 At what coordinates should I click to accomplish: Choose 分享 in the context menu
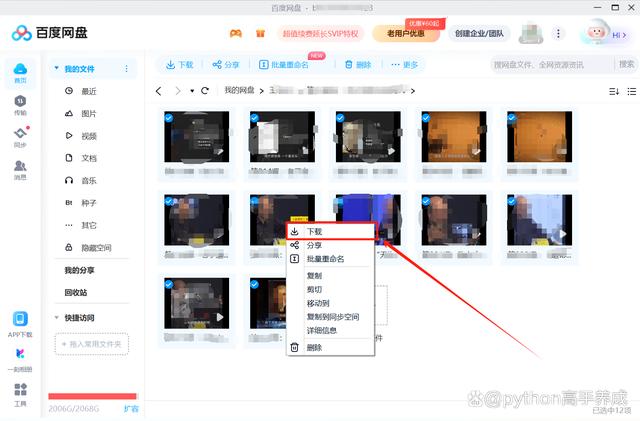(331, 245)
